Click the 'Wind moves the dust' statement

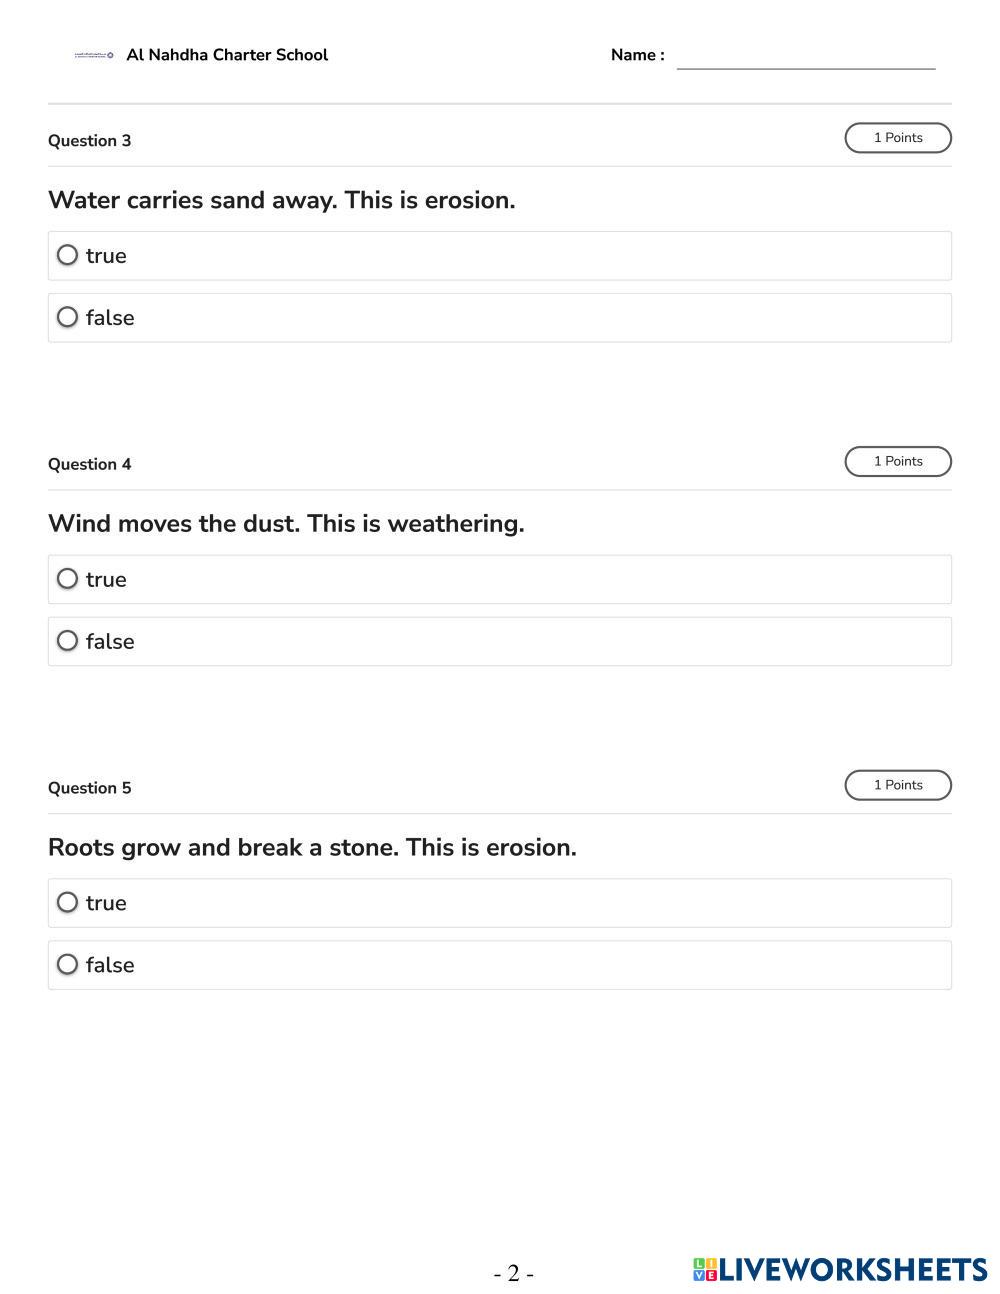[286, 524]
